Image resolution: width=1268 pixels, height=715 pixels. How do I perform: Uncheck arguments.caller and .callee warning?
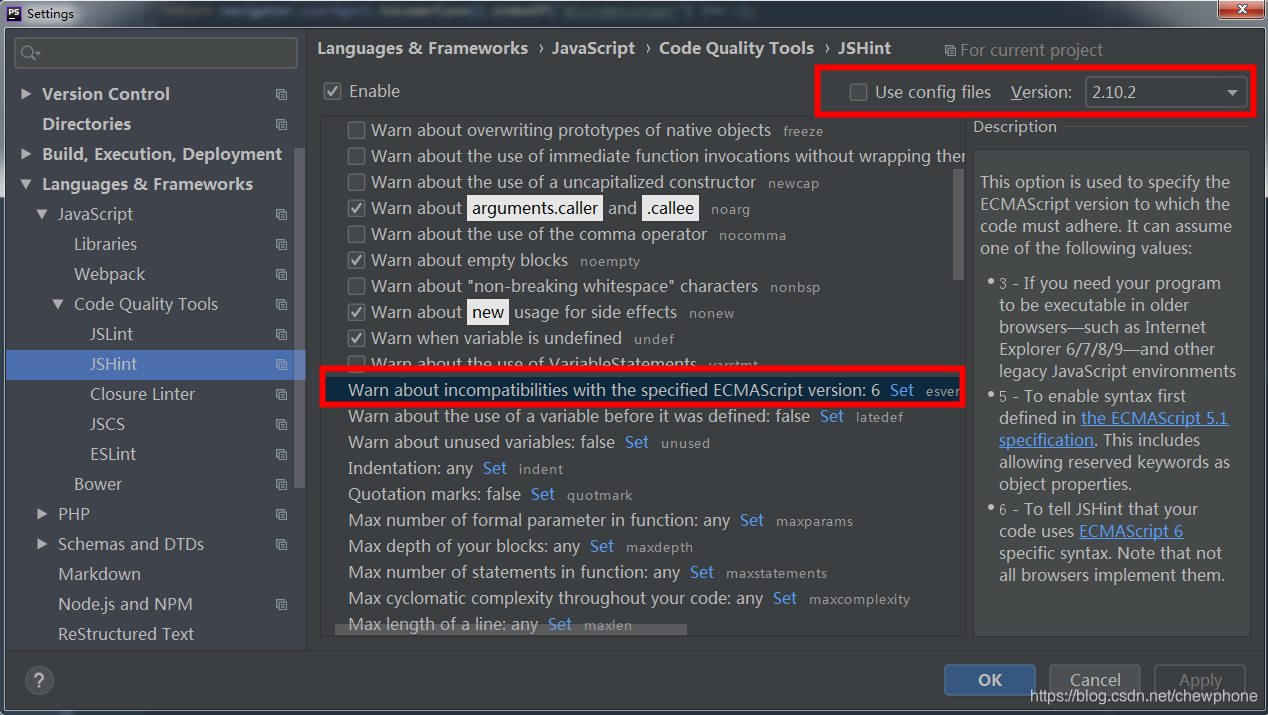point(356,208)
